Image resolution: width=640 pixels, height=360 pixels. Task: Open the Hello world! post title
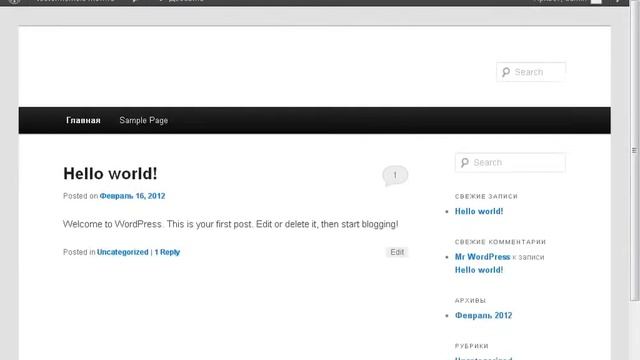110,174
